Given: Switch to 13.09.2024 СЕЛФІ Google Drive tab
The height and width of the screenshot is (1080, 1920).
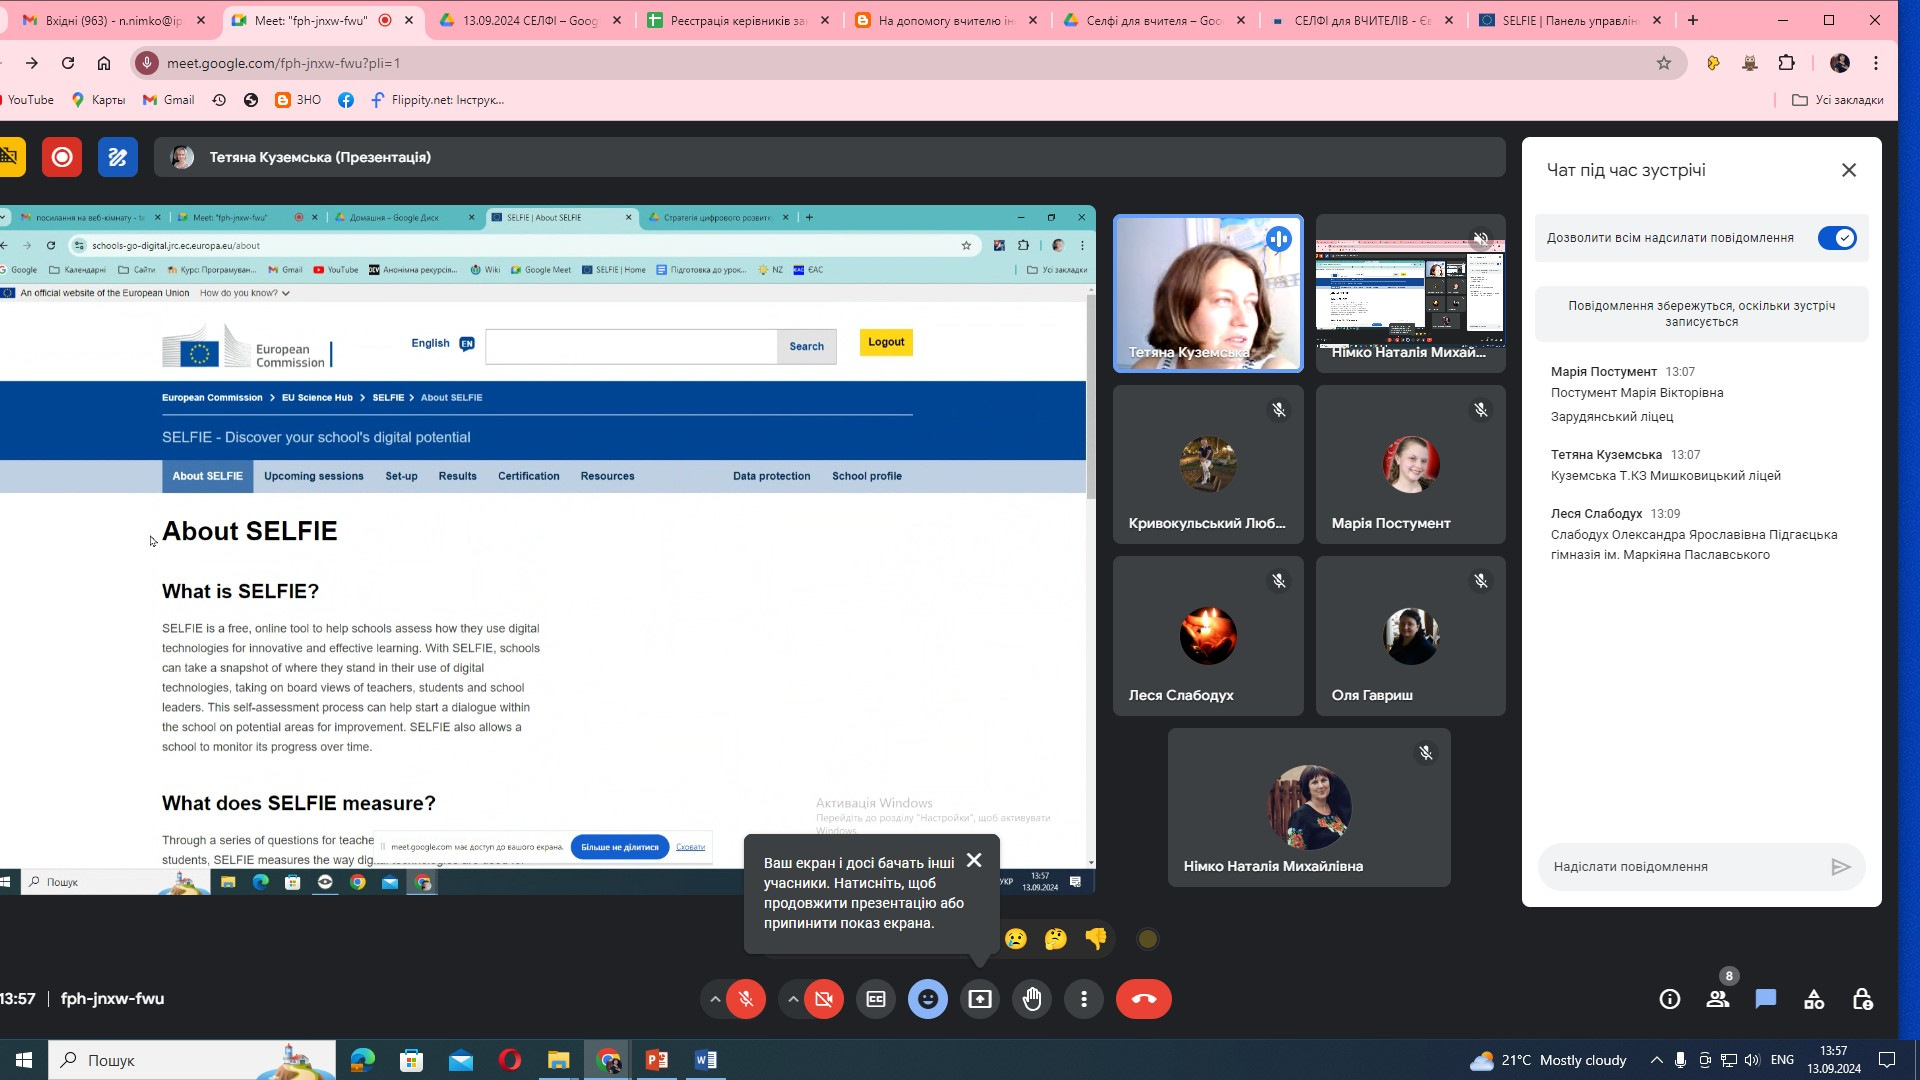Looking at the screenshot, I should pos(529,20).
